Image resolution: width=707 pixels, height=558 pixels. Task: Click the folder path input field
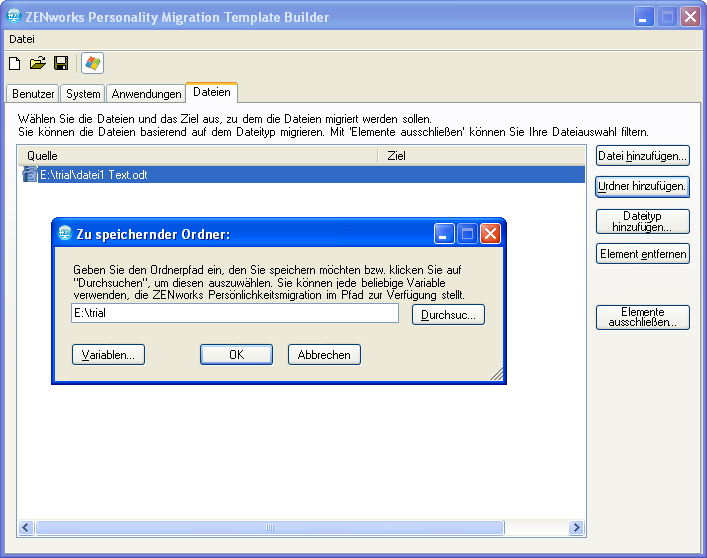(x=235, y=313)
